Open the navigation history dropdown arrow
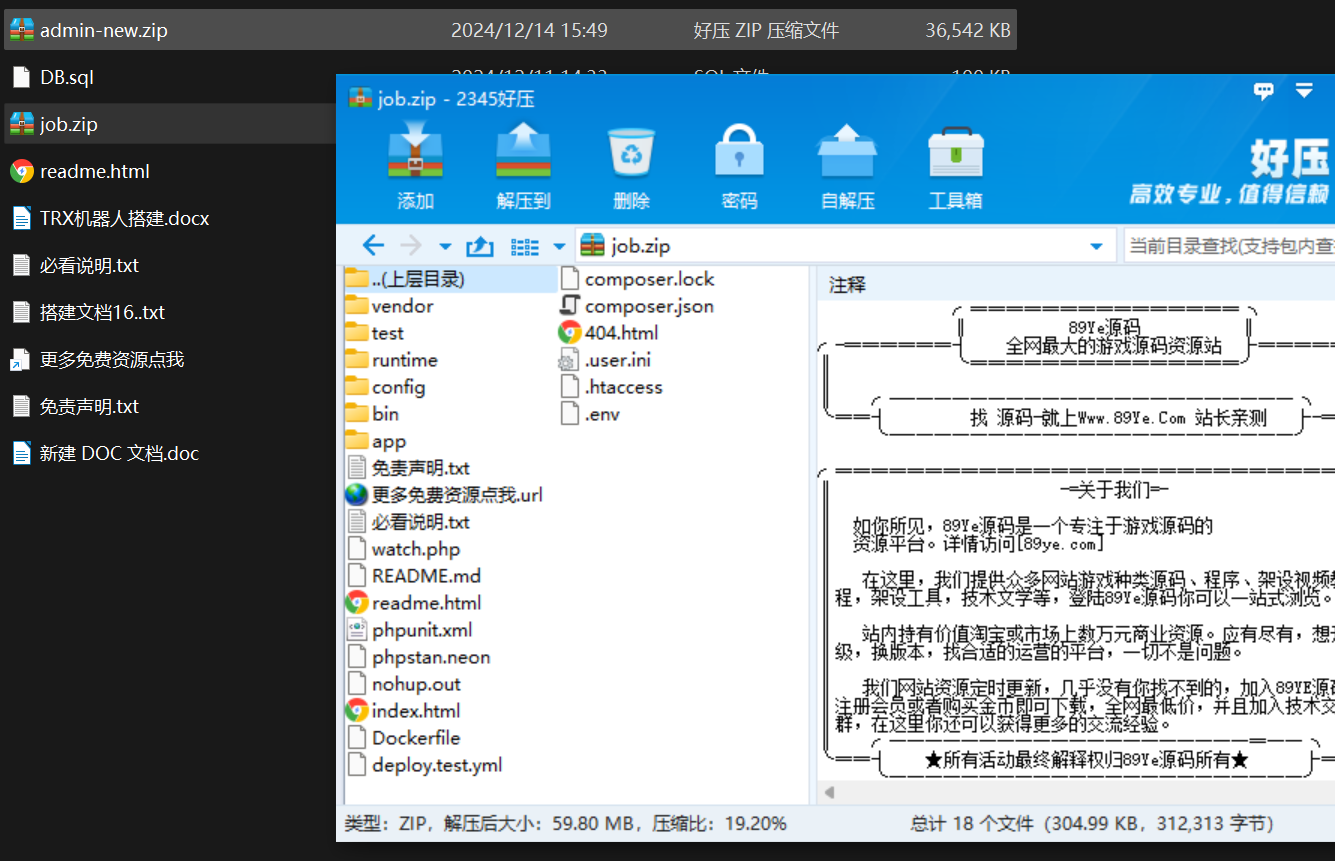This screenshot has width=1335, height=861. click(446, 246)
